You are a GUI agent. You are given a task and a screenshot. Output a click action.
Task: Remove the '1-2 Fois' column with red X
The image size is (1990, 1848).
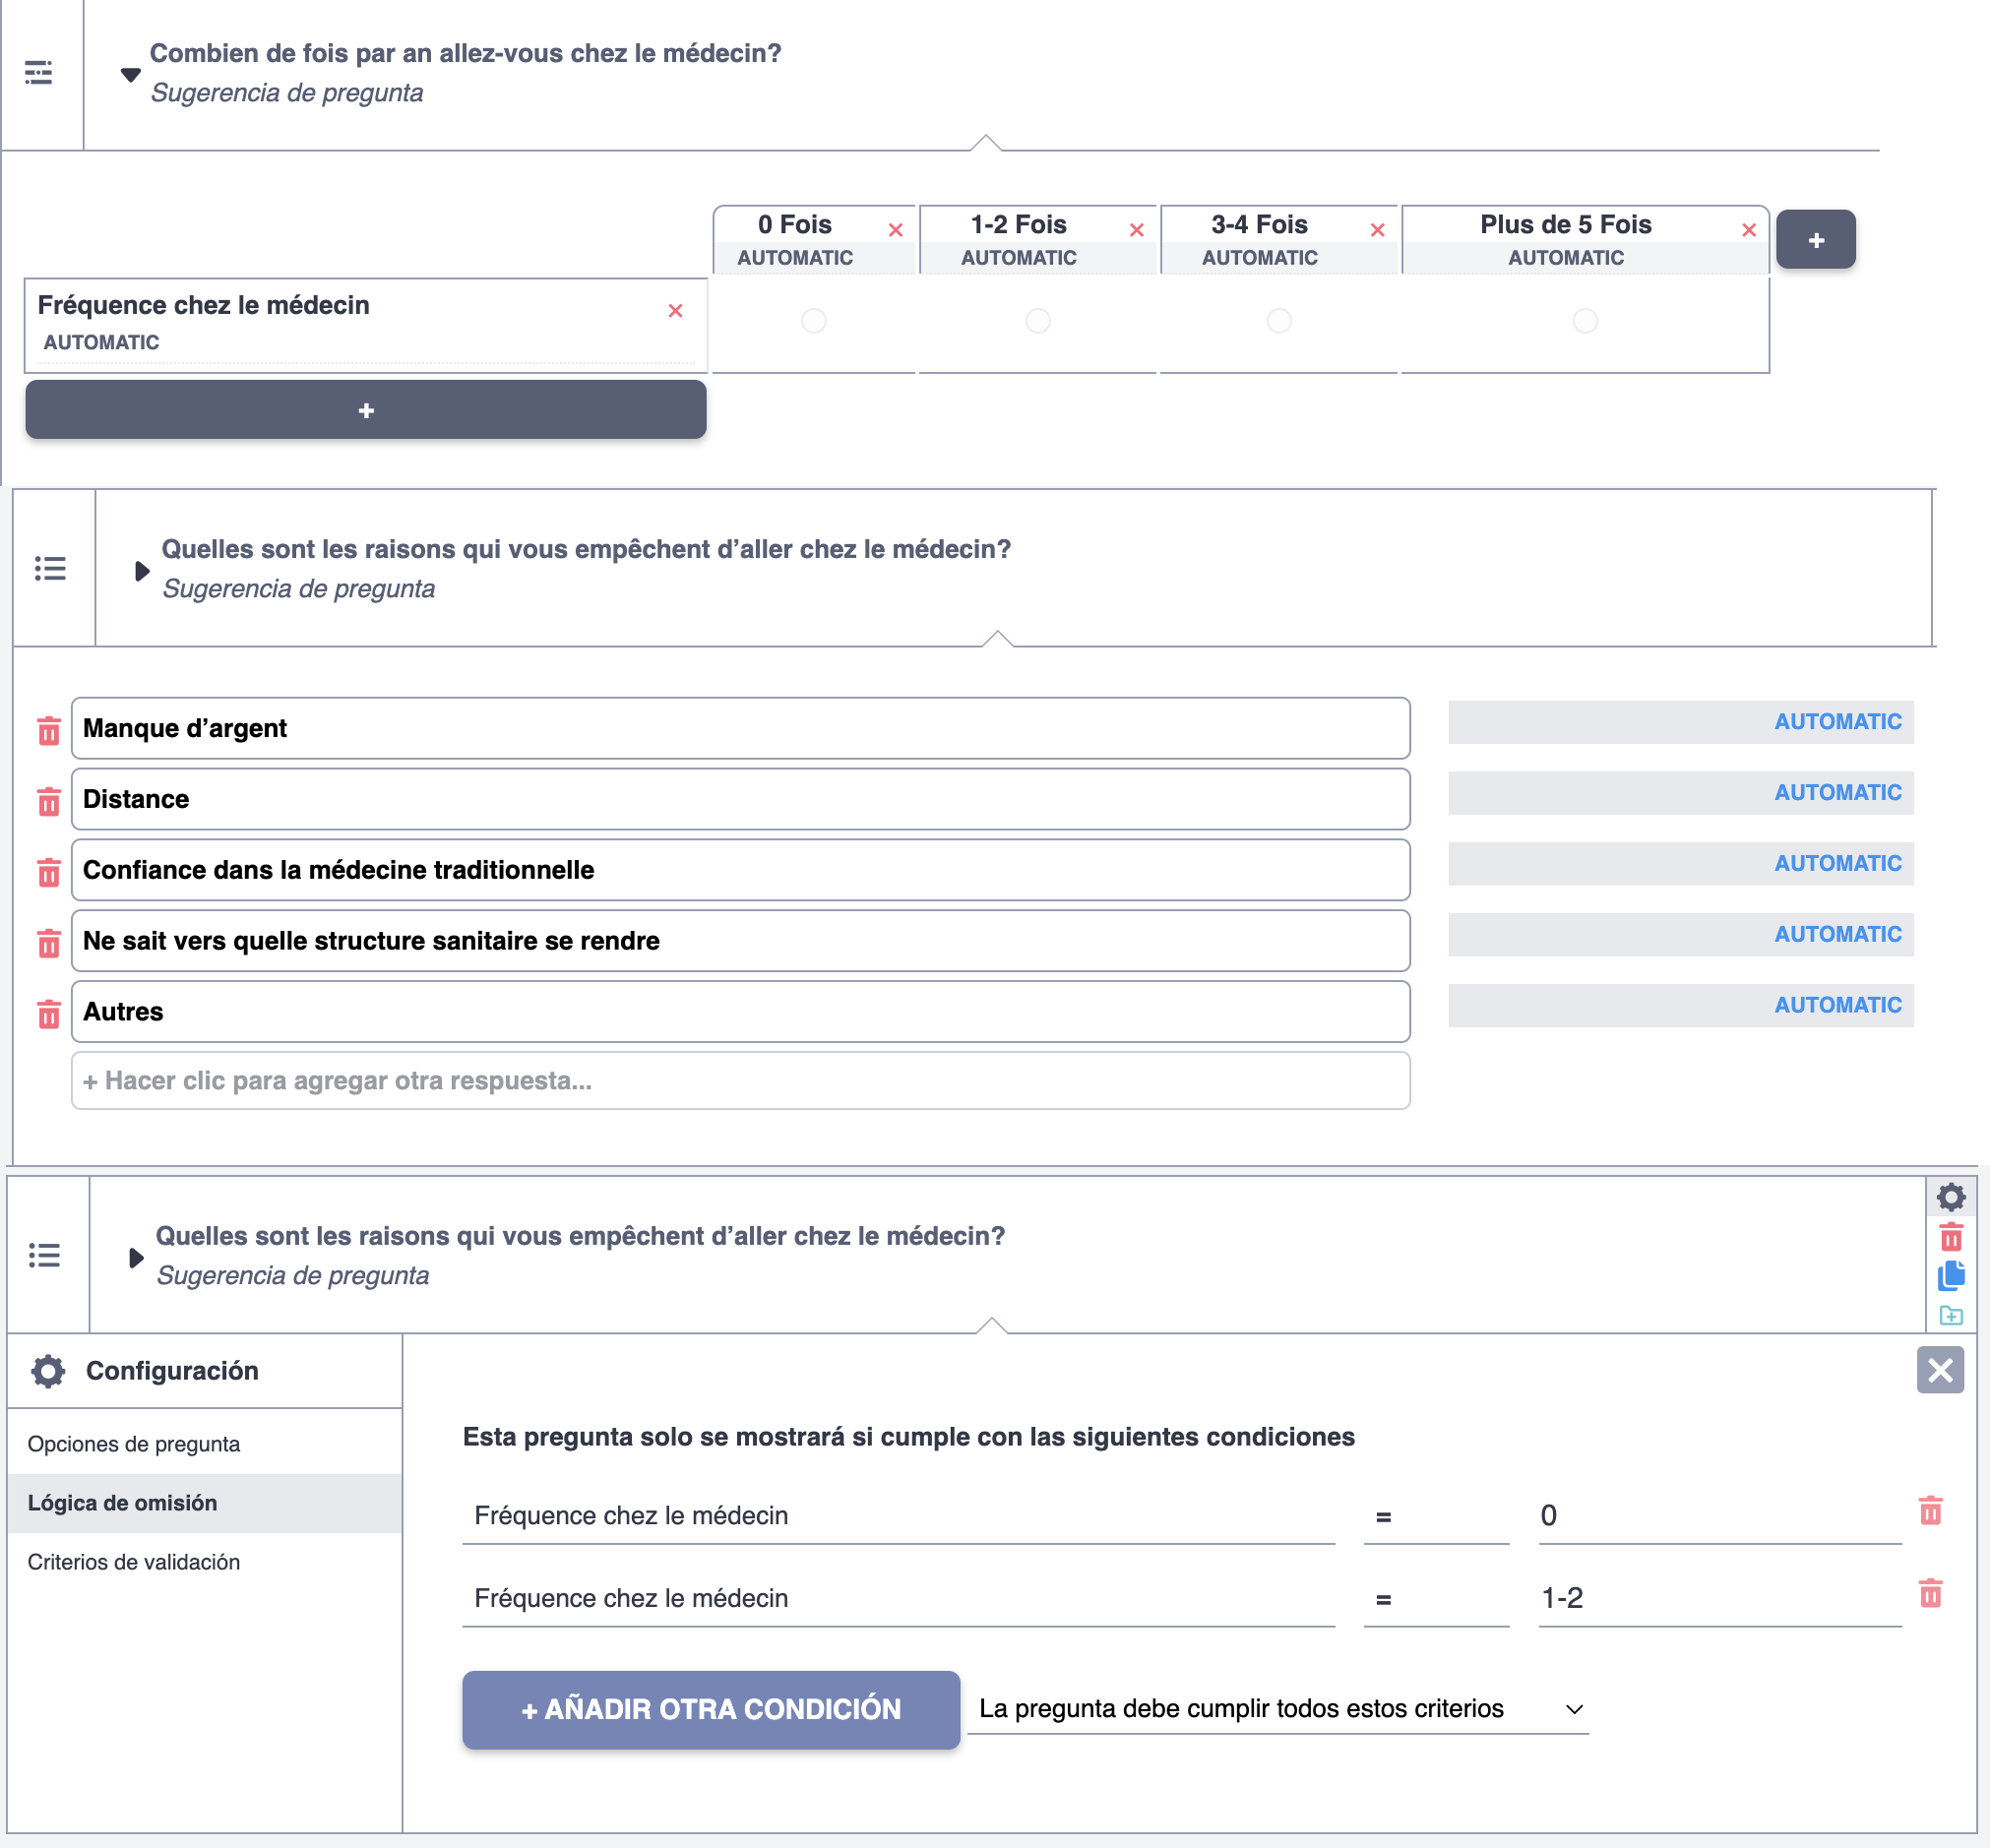pyautogui.click(x=1136, y=230)
